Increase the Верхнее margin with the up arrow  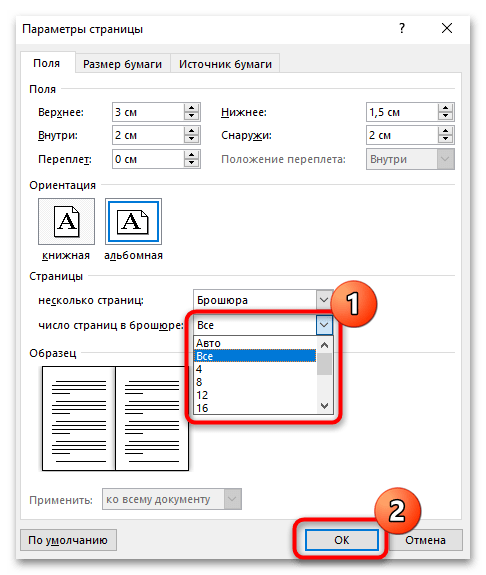pyautogui.click(x=191, y=108)
